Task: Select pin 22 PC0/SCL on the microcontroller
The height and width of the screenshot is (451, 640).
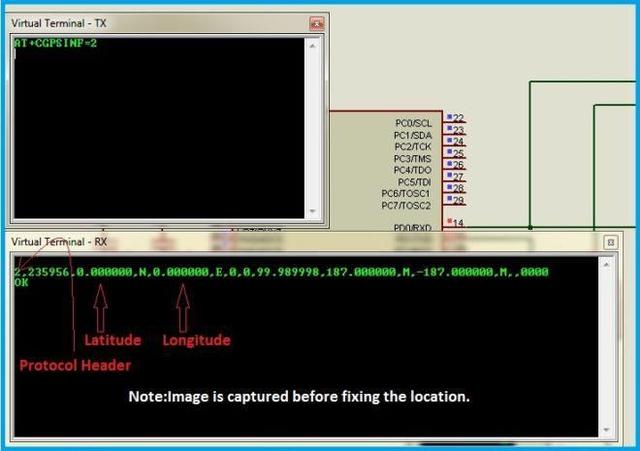Action: [456, 118]
